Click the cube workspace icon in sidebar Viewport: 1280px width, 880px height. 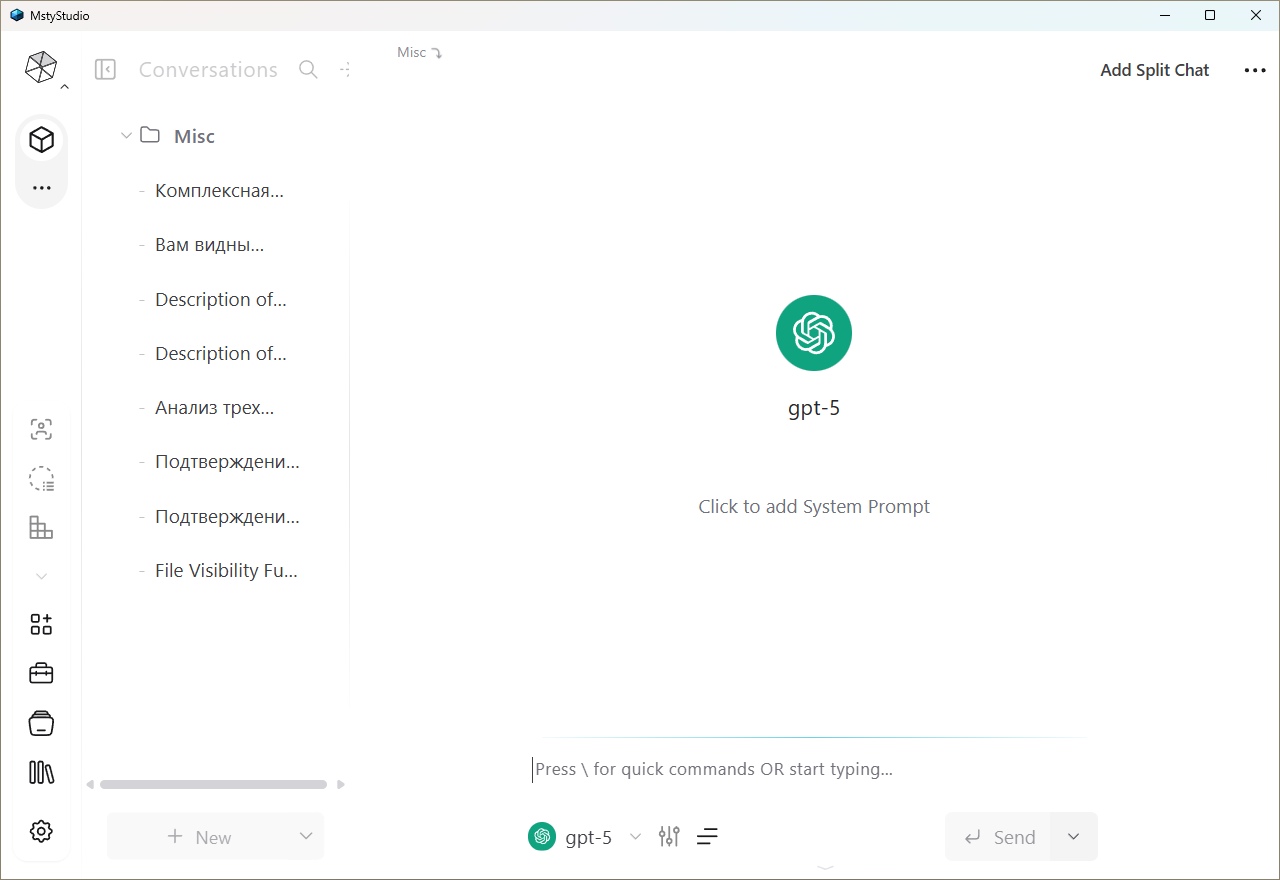[41, 140]
